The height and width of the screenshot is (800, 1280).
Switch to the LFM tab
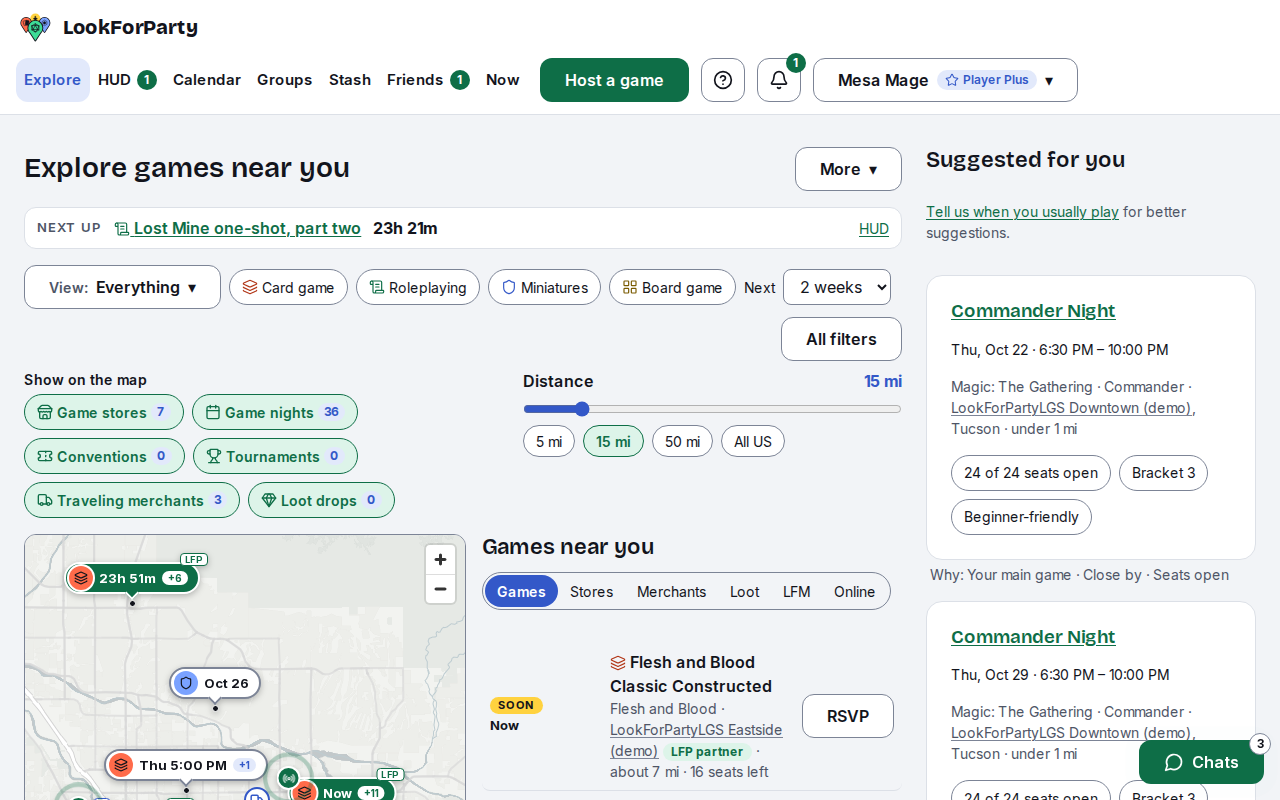pos(797,591)
